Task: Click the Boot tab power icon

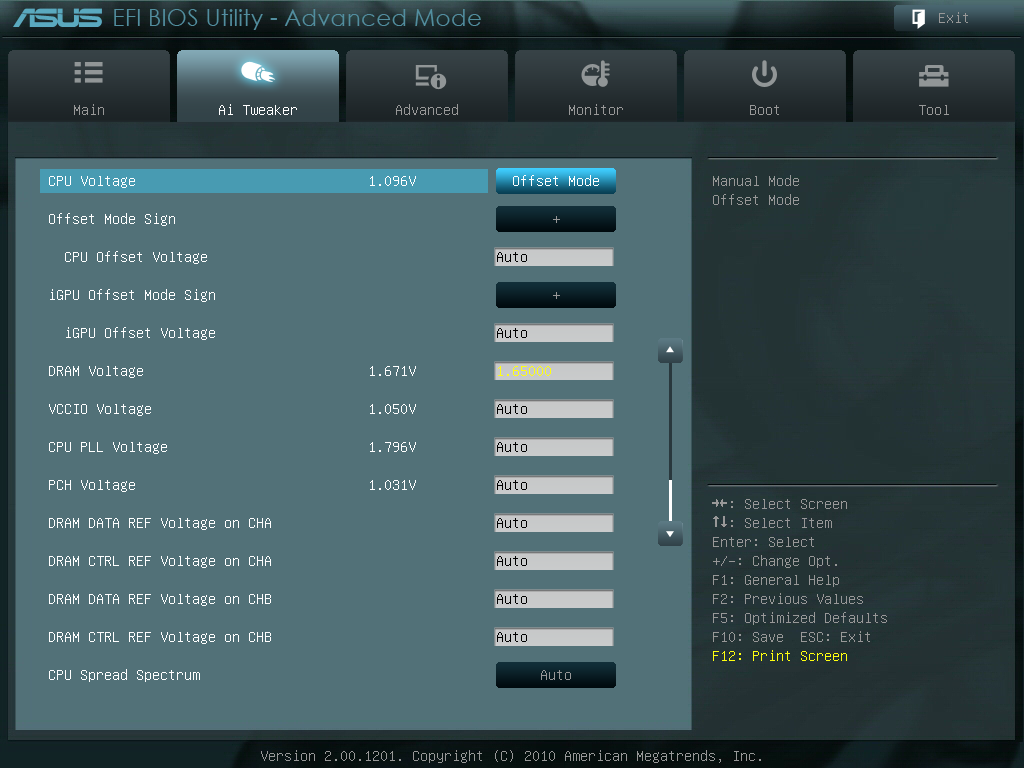Action: (764, 74)
